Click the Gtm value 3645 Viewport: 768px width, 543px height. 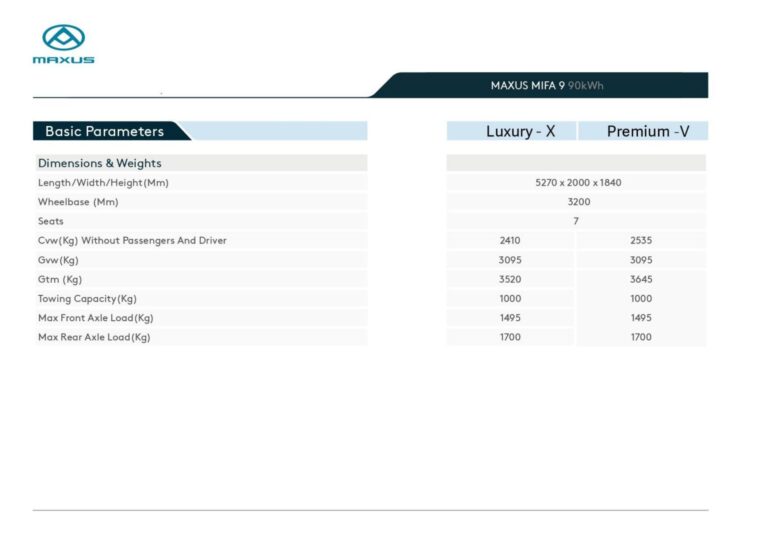point(641,279)
